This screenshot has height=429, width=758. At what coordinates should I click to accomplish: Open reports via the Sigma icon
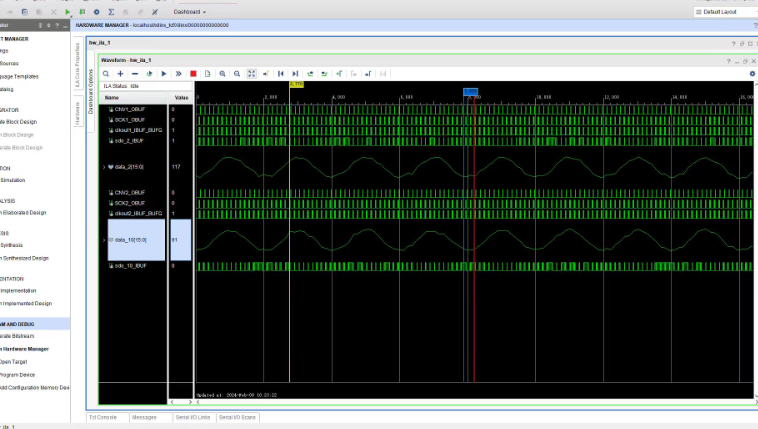click(x=111, y=12)
